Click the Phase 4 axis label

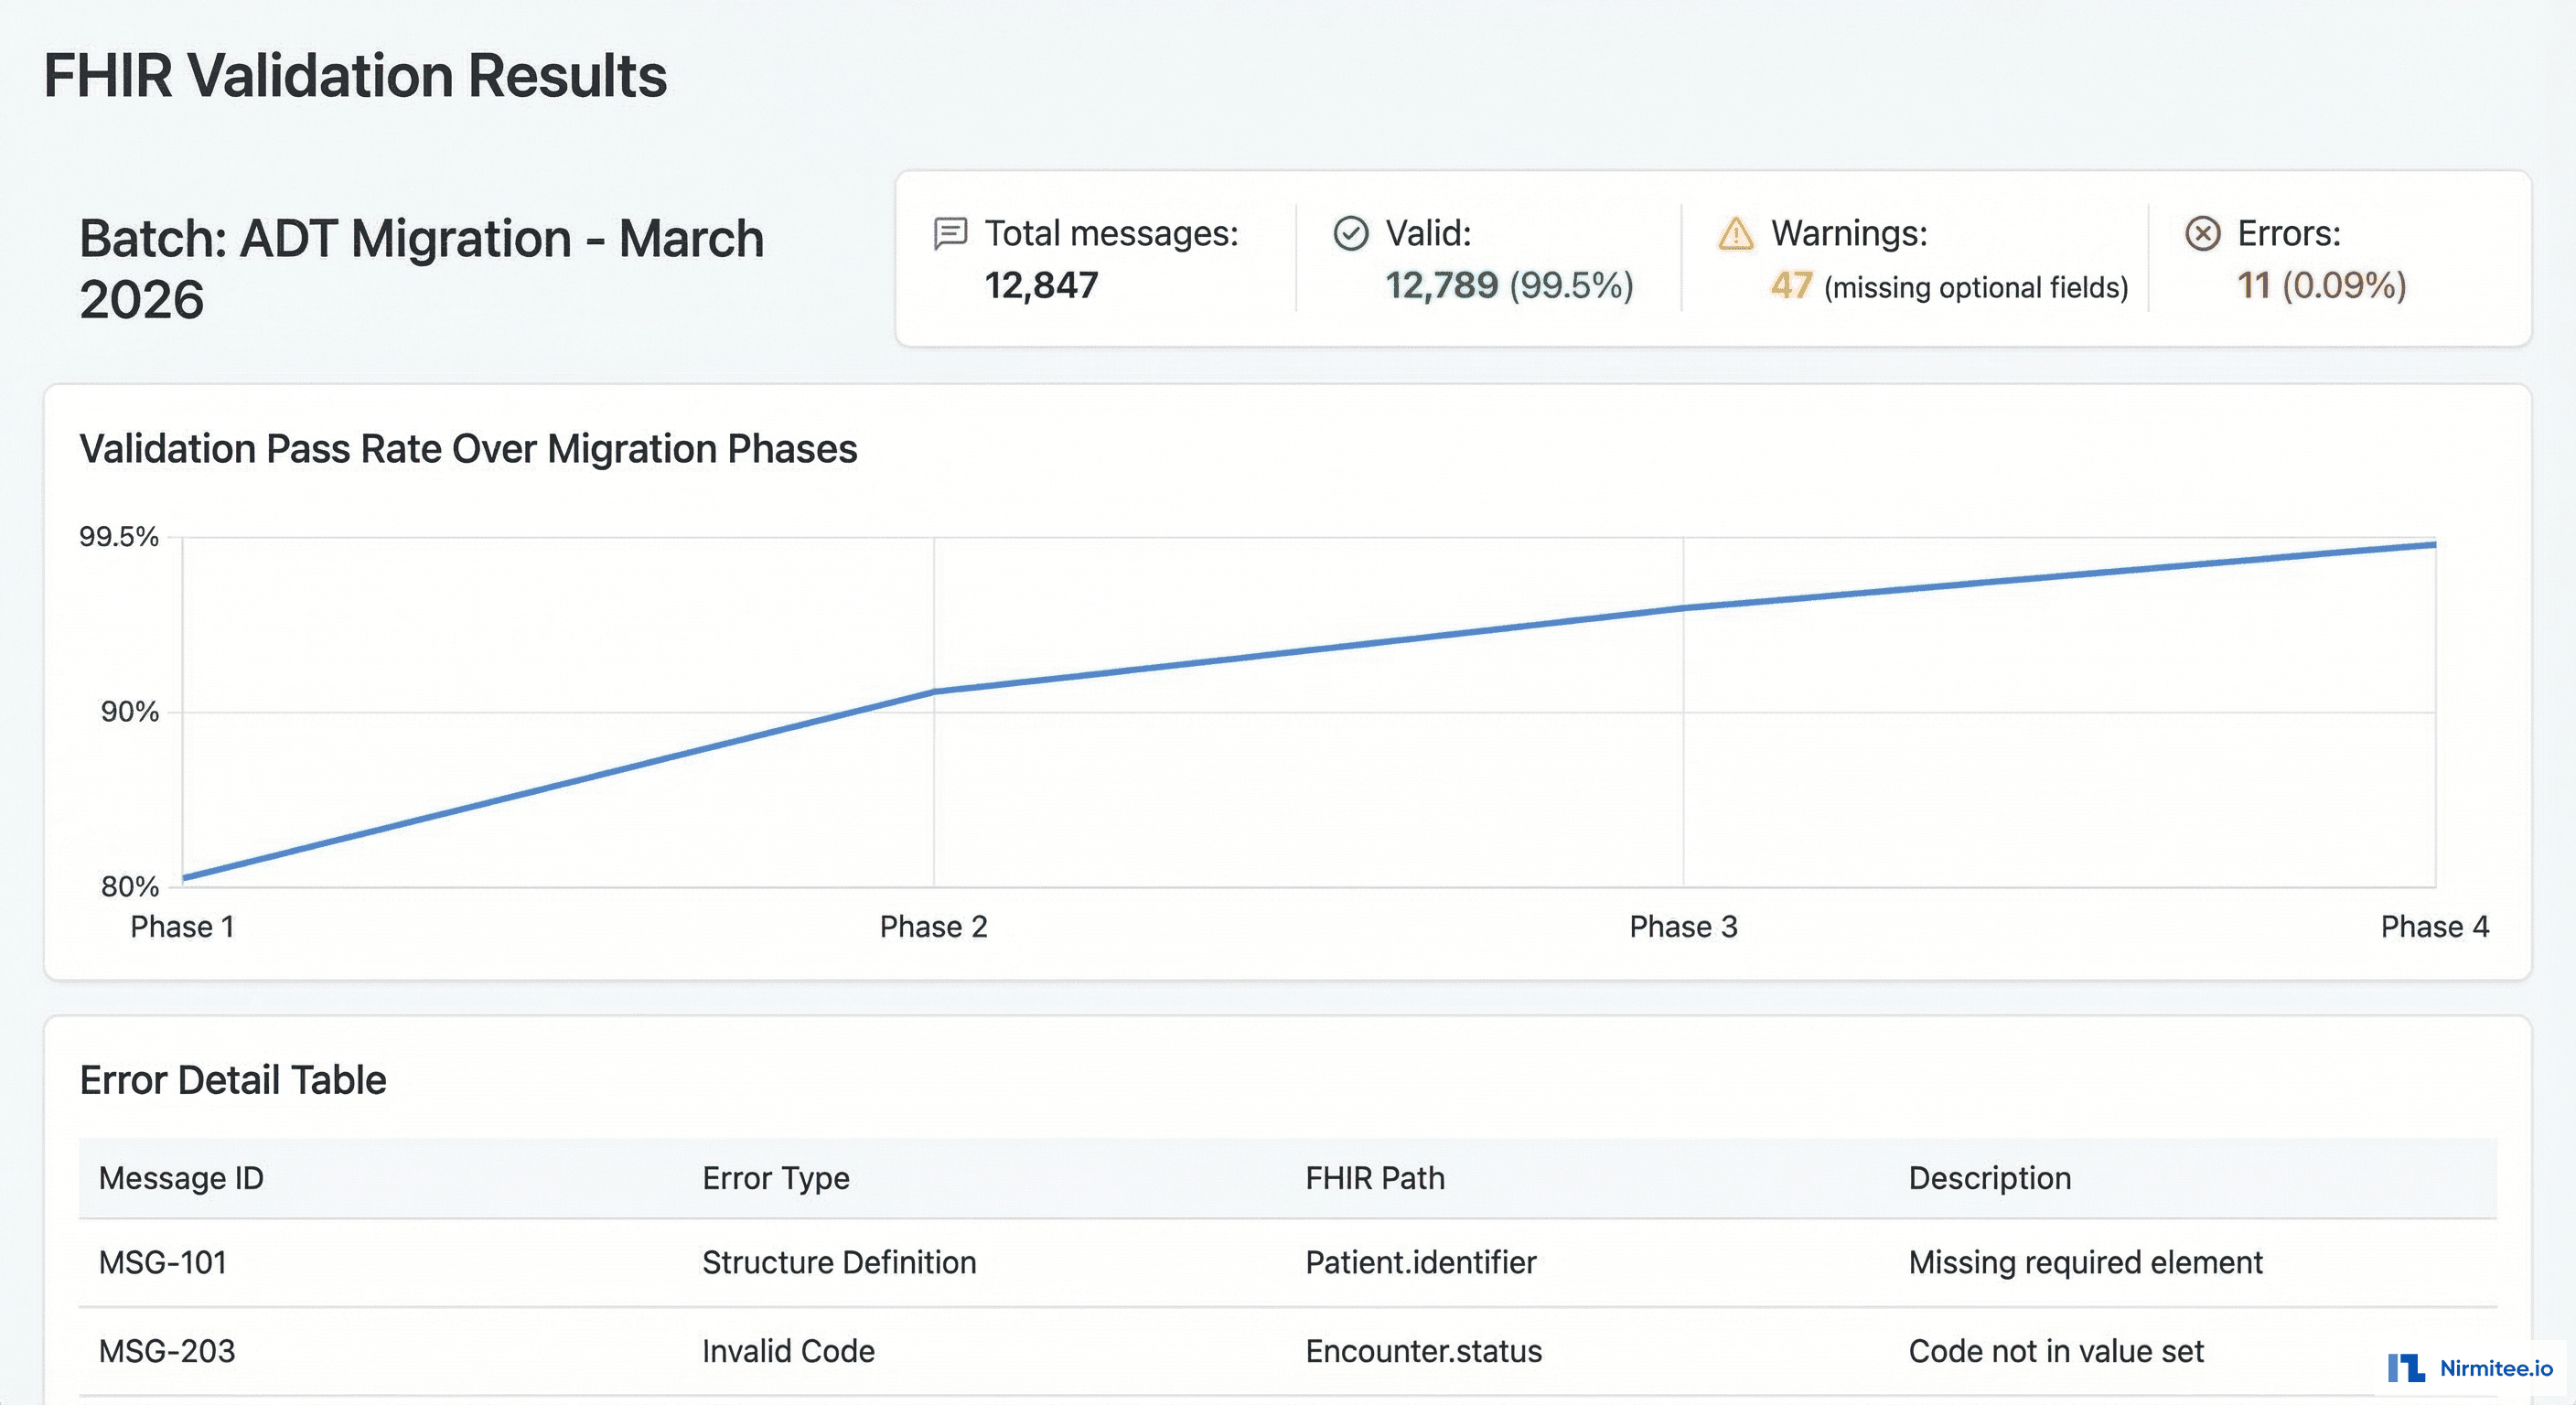tap(2435, 927)
